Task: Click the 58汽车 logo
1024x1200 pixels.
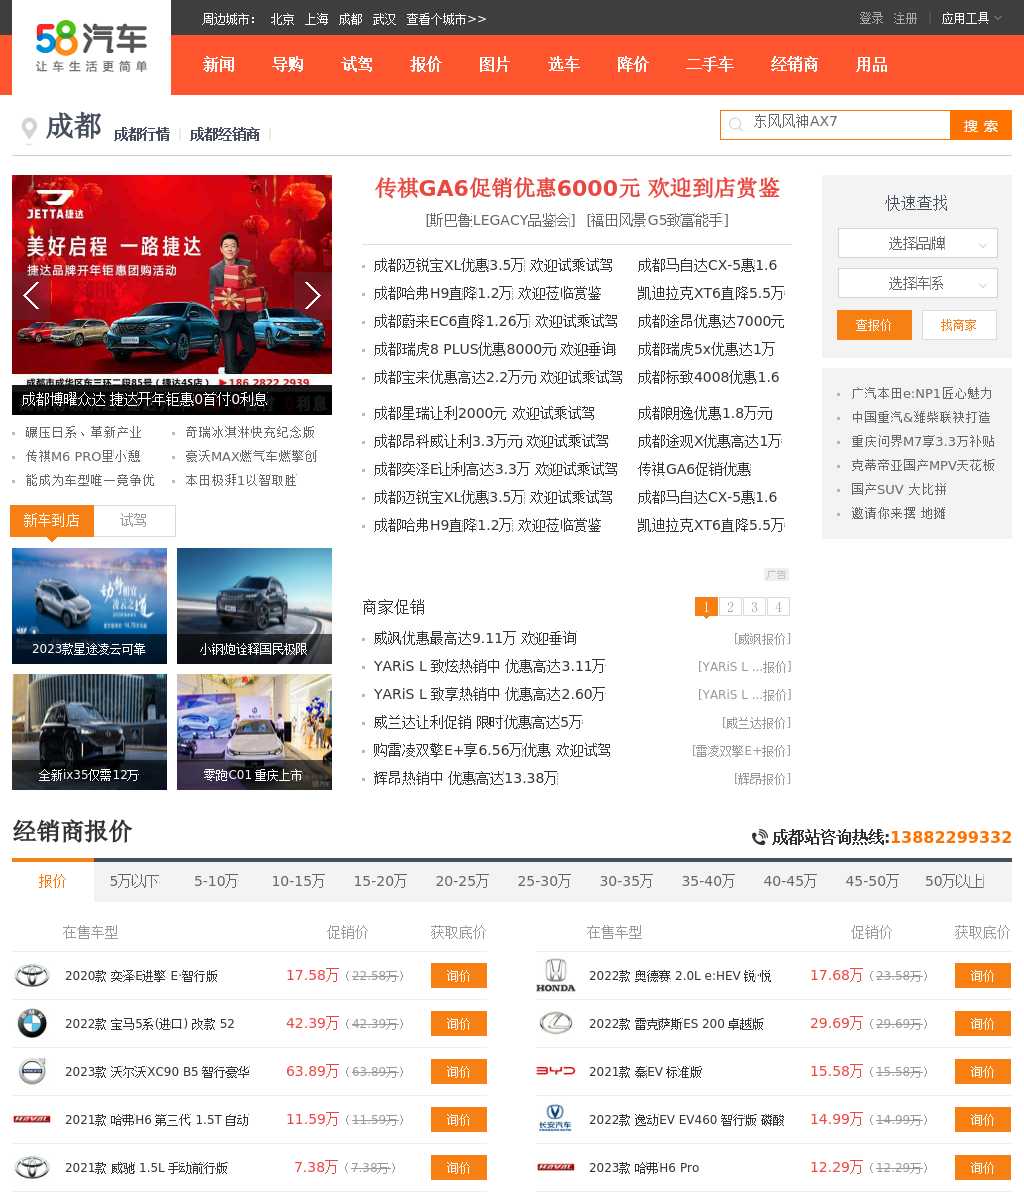Action: click(x=91, y=47)
